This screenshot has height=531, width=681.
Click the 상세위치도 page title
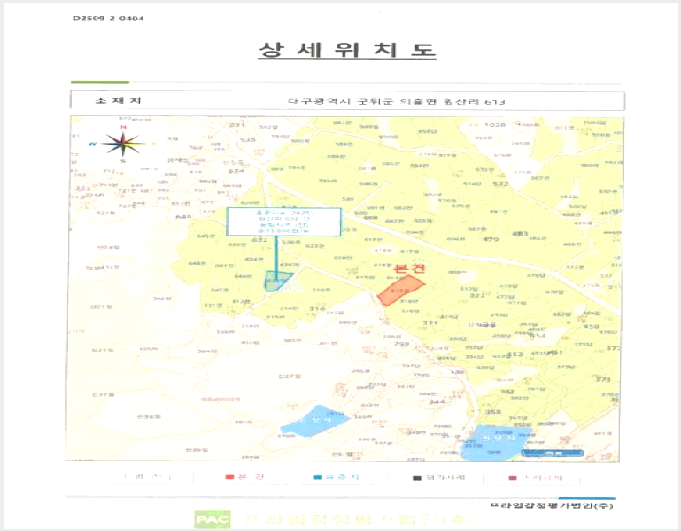coord(347,50)
